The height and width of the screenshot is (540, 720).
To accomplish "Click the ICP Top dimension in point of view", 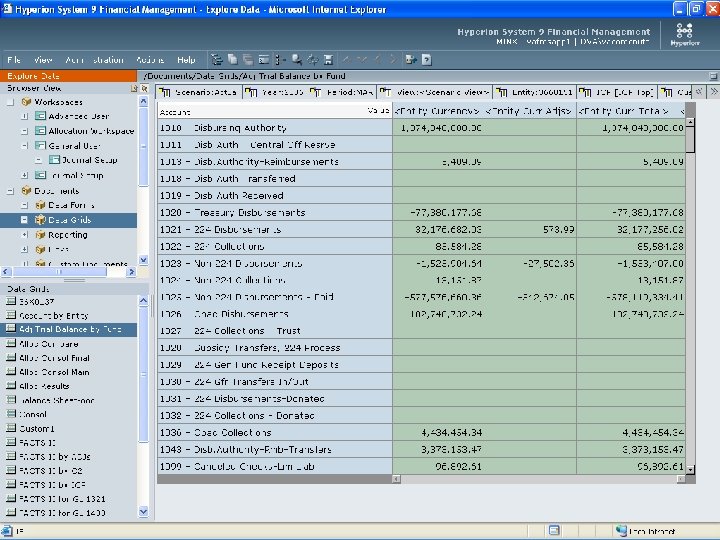I will click(x=617, y=92).
